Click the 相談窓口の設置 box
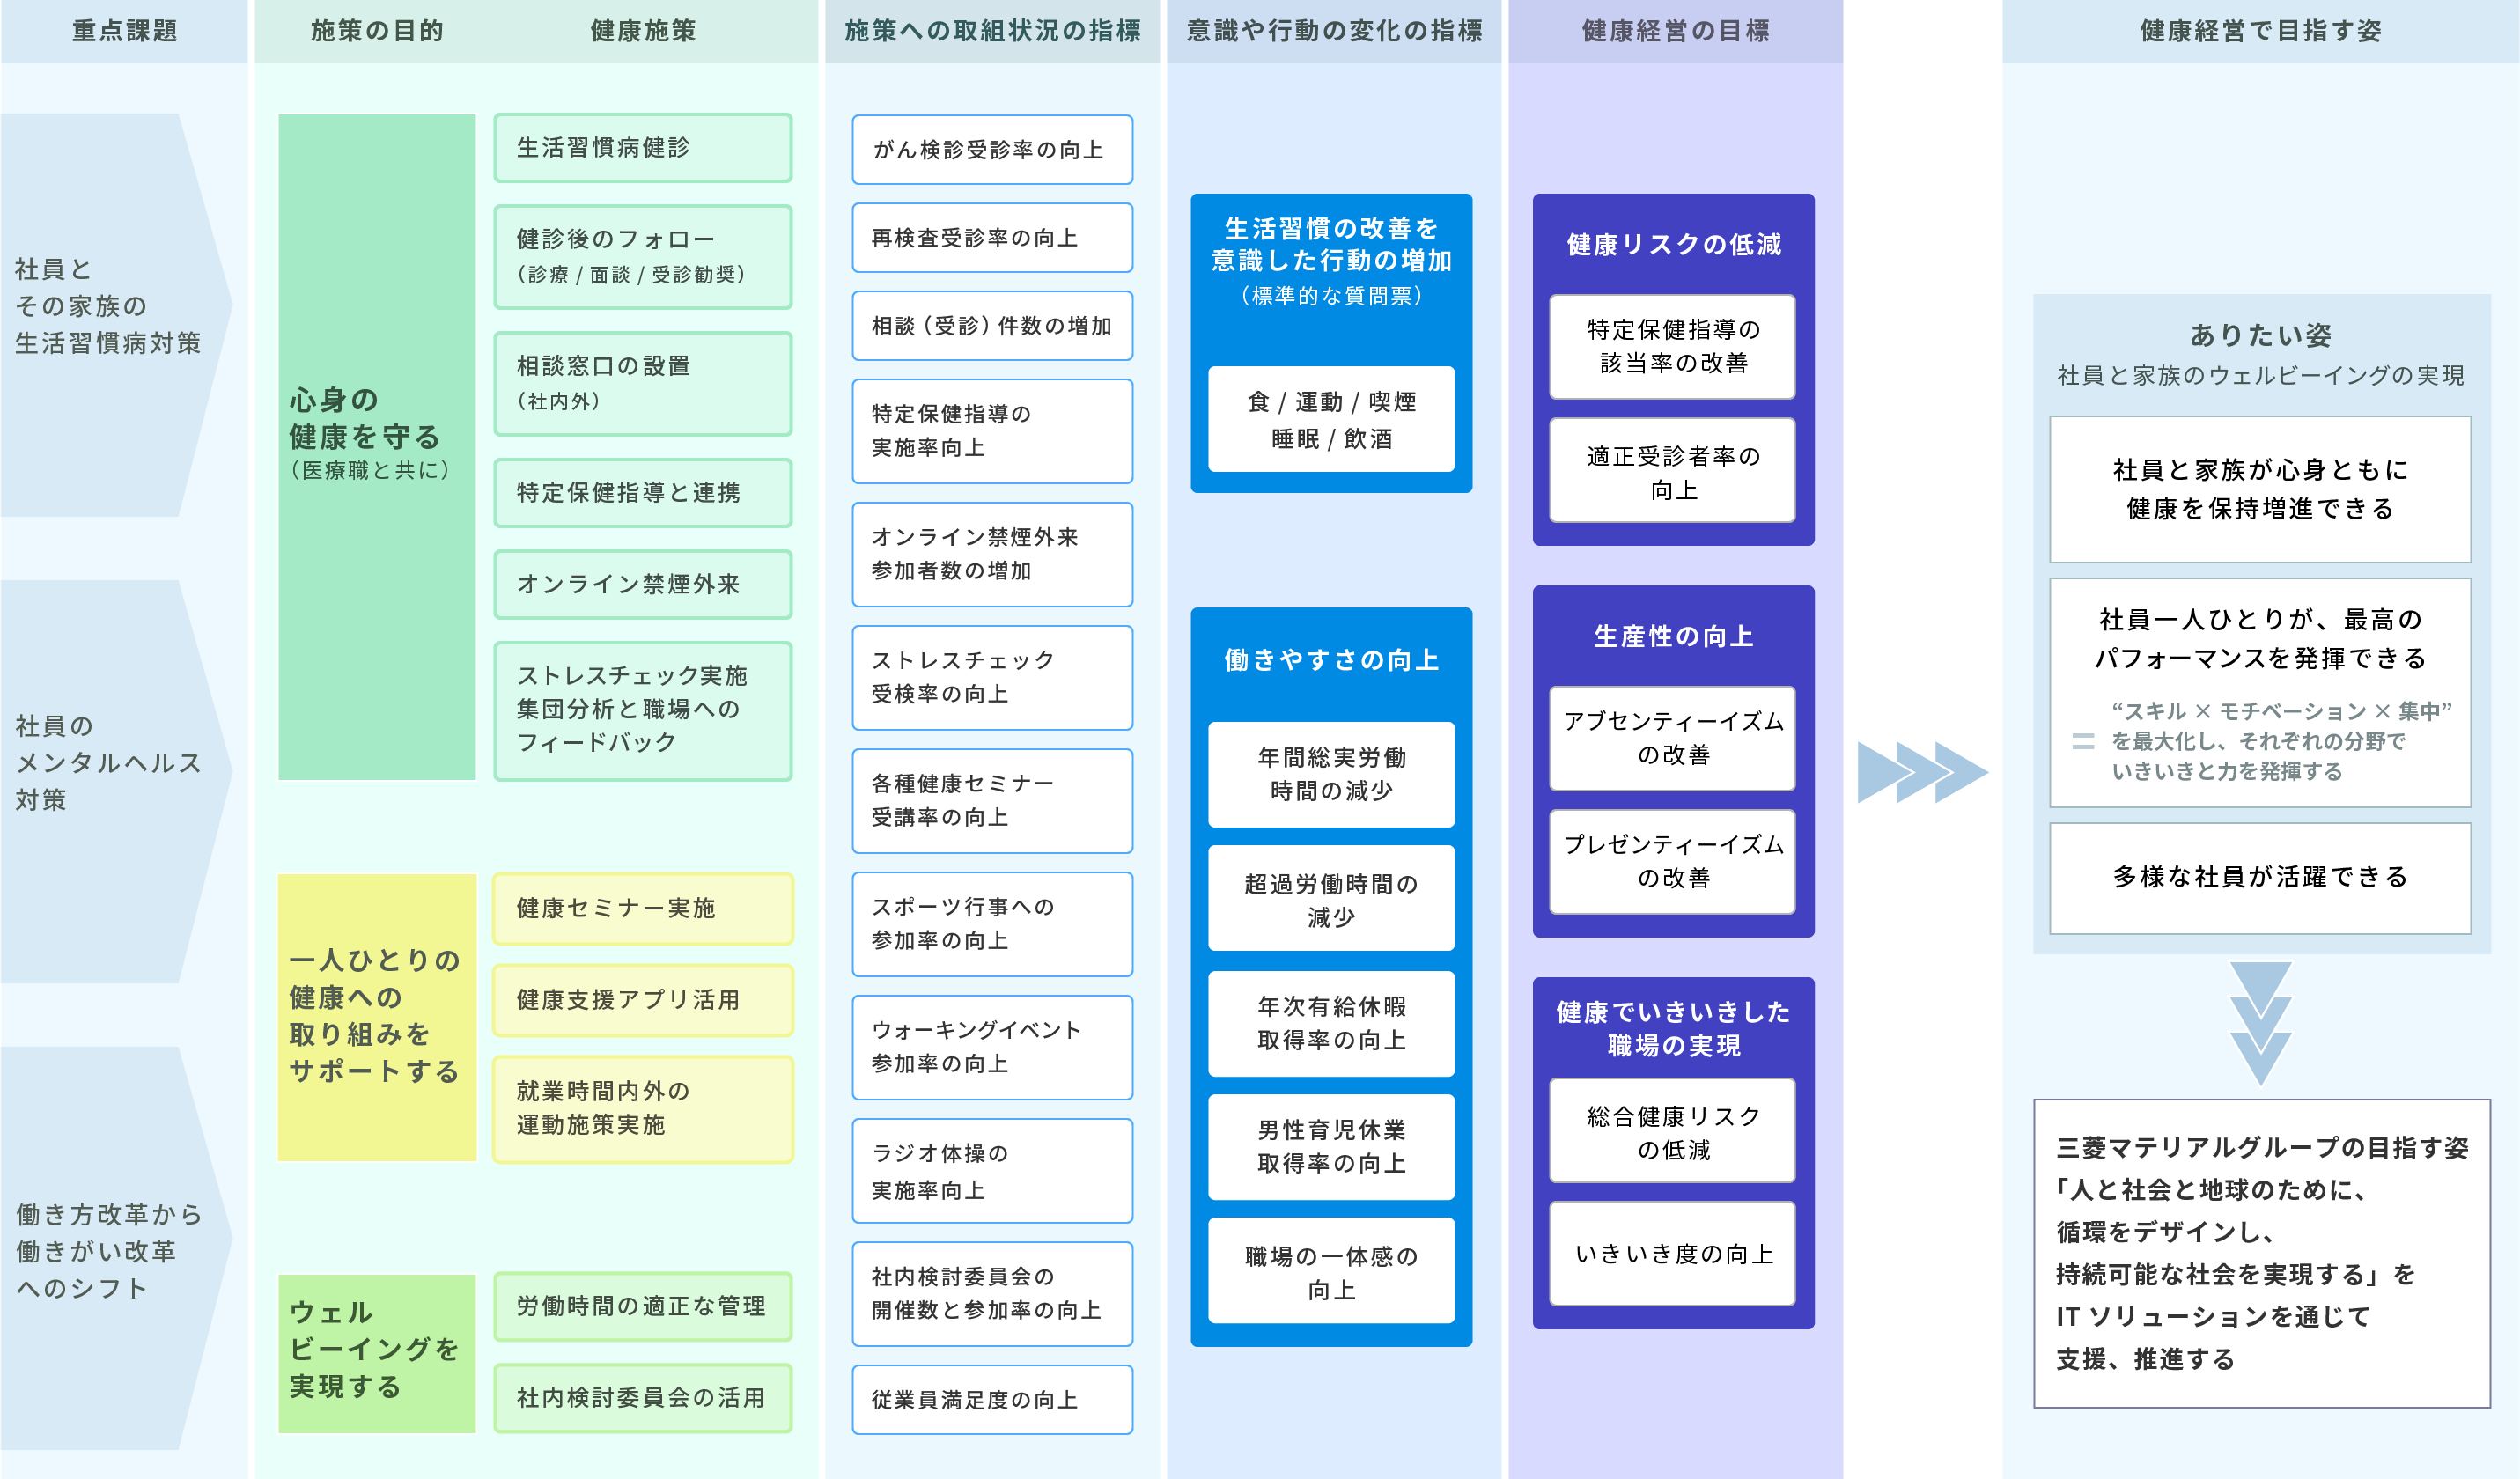 643,384
